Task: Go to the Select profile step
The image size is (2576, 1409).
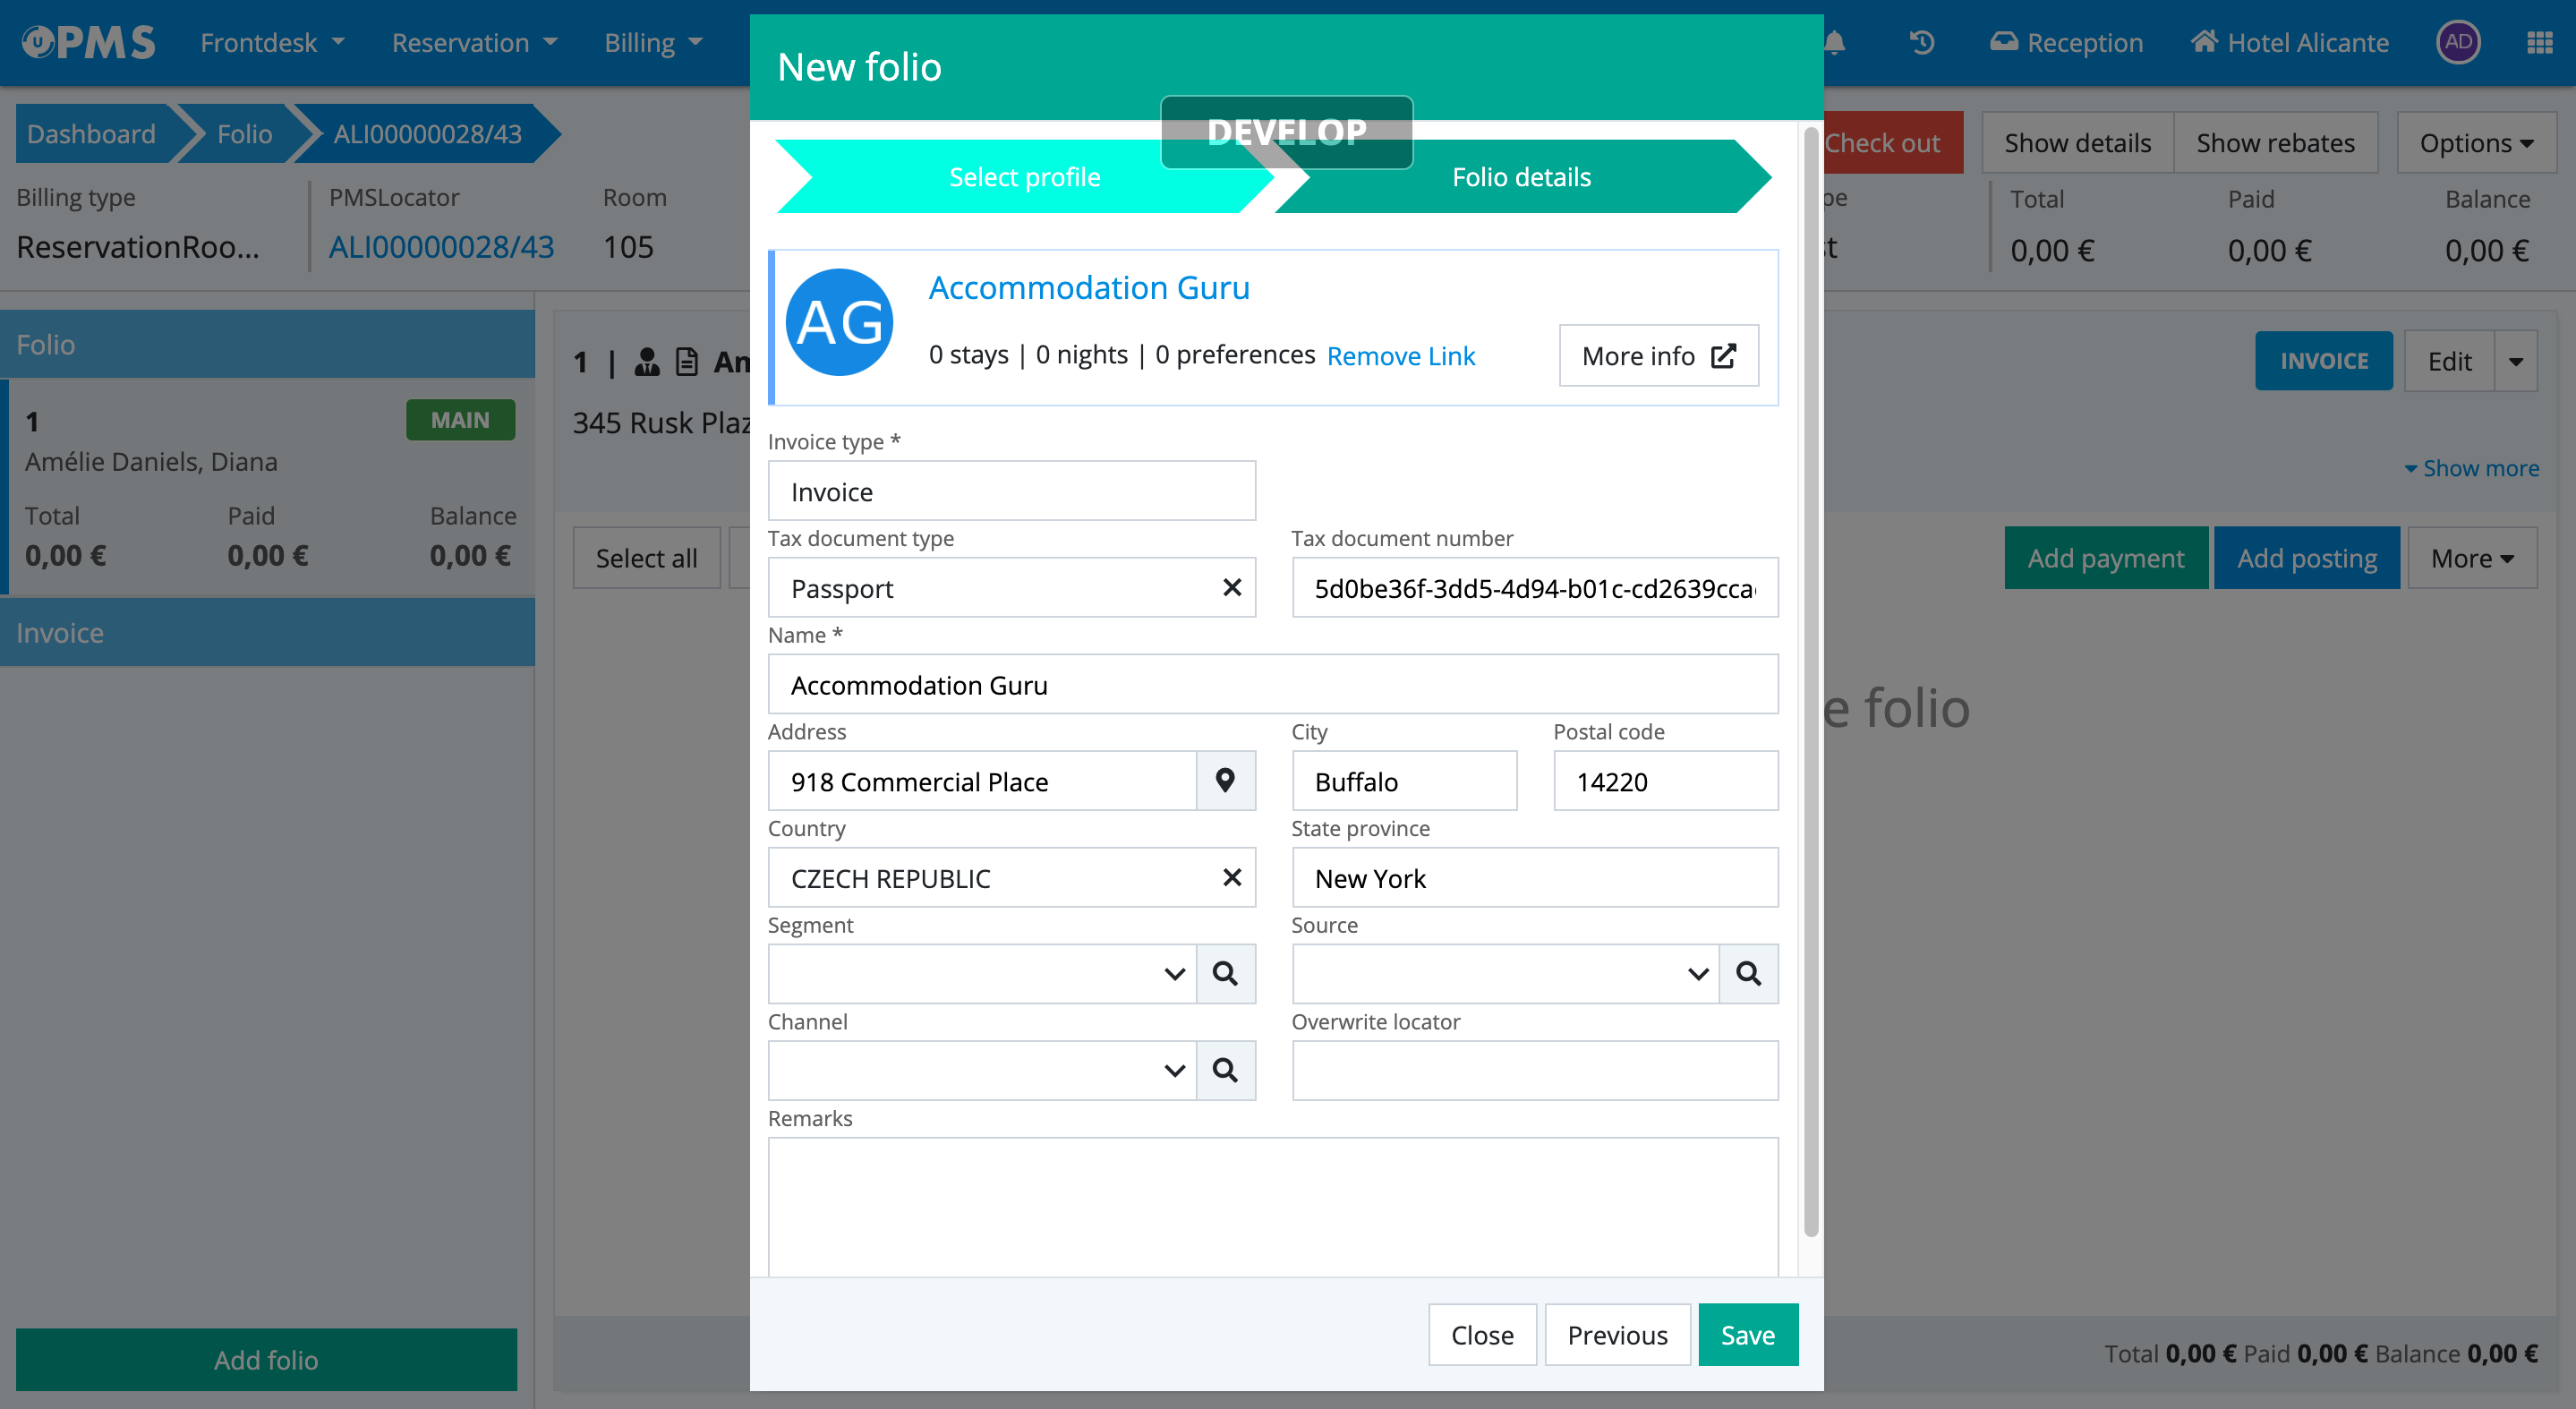Action: [1023, 177]
